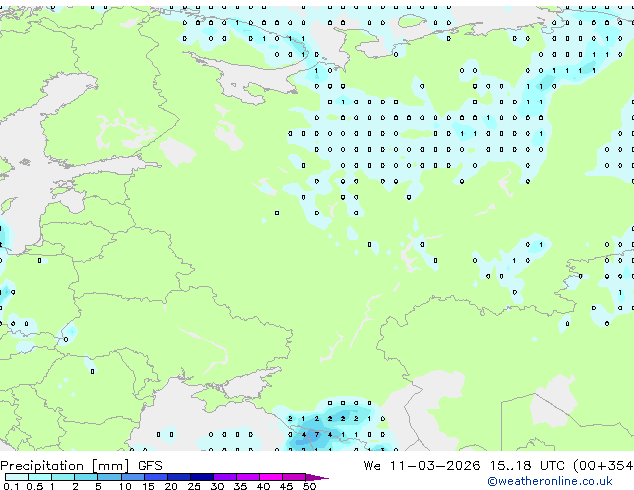Click legend swatch between 40 and 45

[x=271, y=477]
